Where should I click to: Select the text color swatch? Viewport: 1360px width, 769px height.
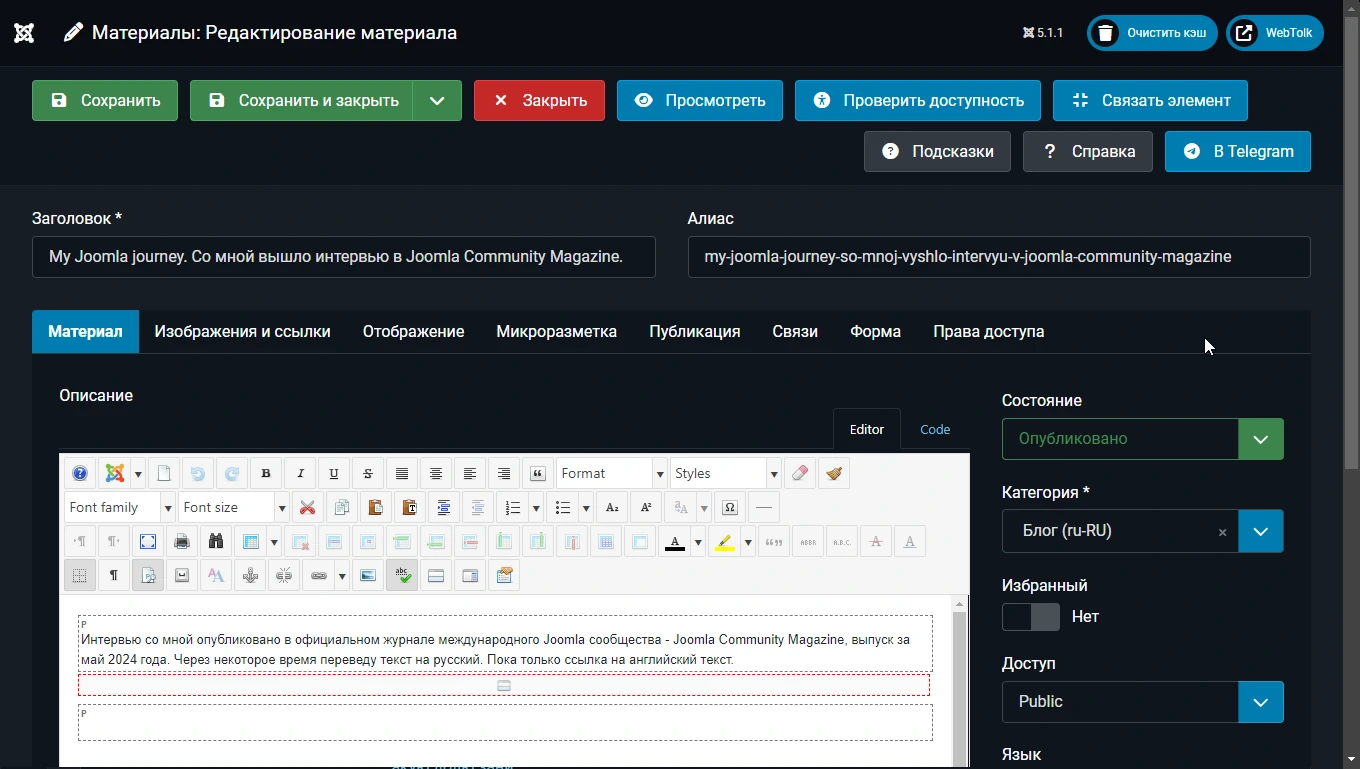tap(675, 542)
